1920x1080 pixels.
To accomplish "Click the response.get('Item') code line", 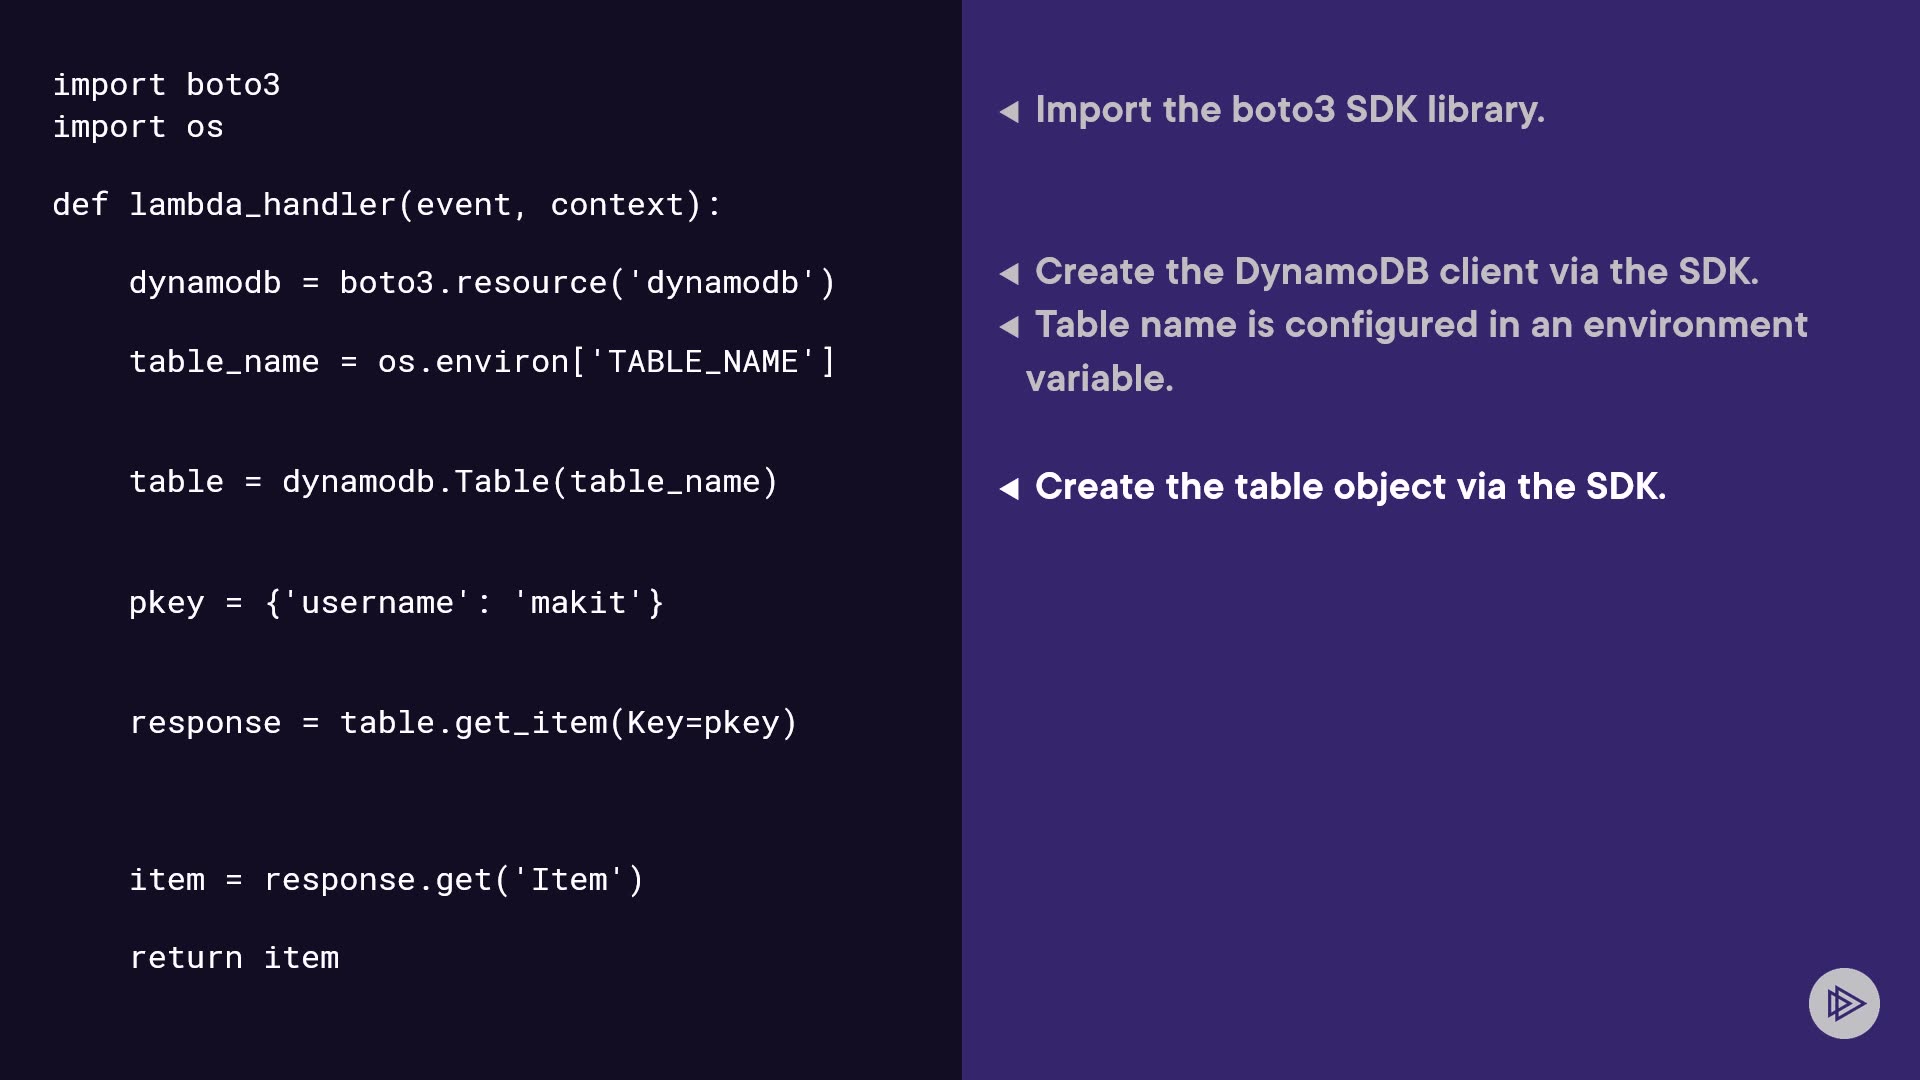I will point(386,880).
